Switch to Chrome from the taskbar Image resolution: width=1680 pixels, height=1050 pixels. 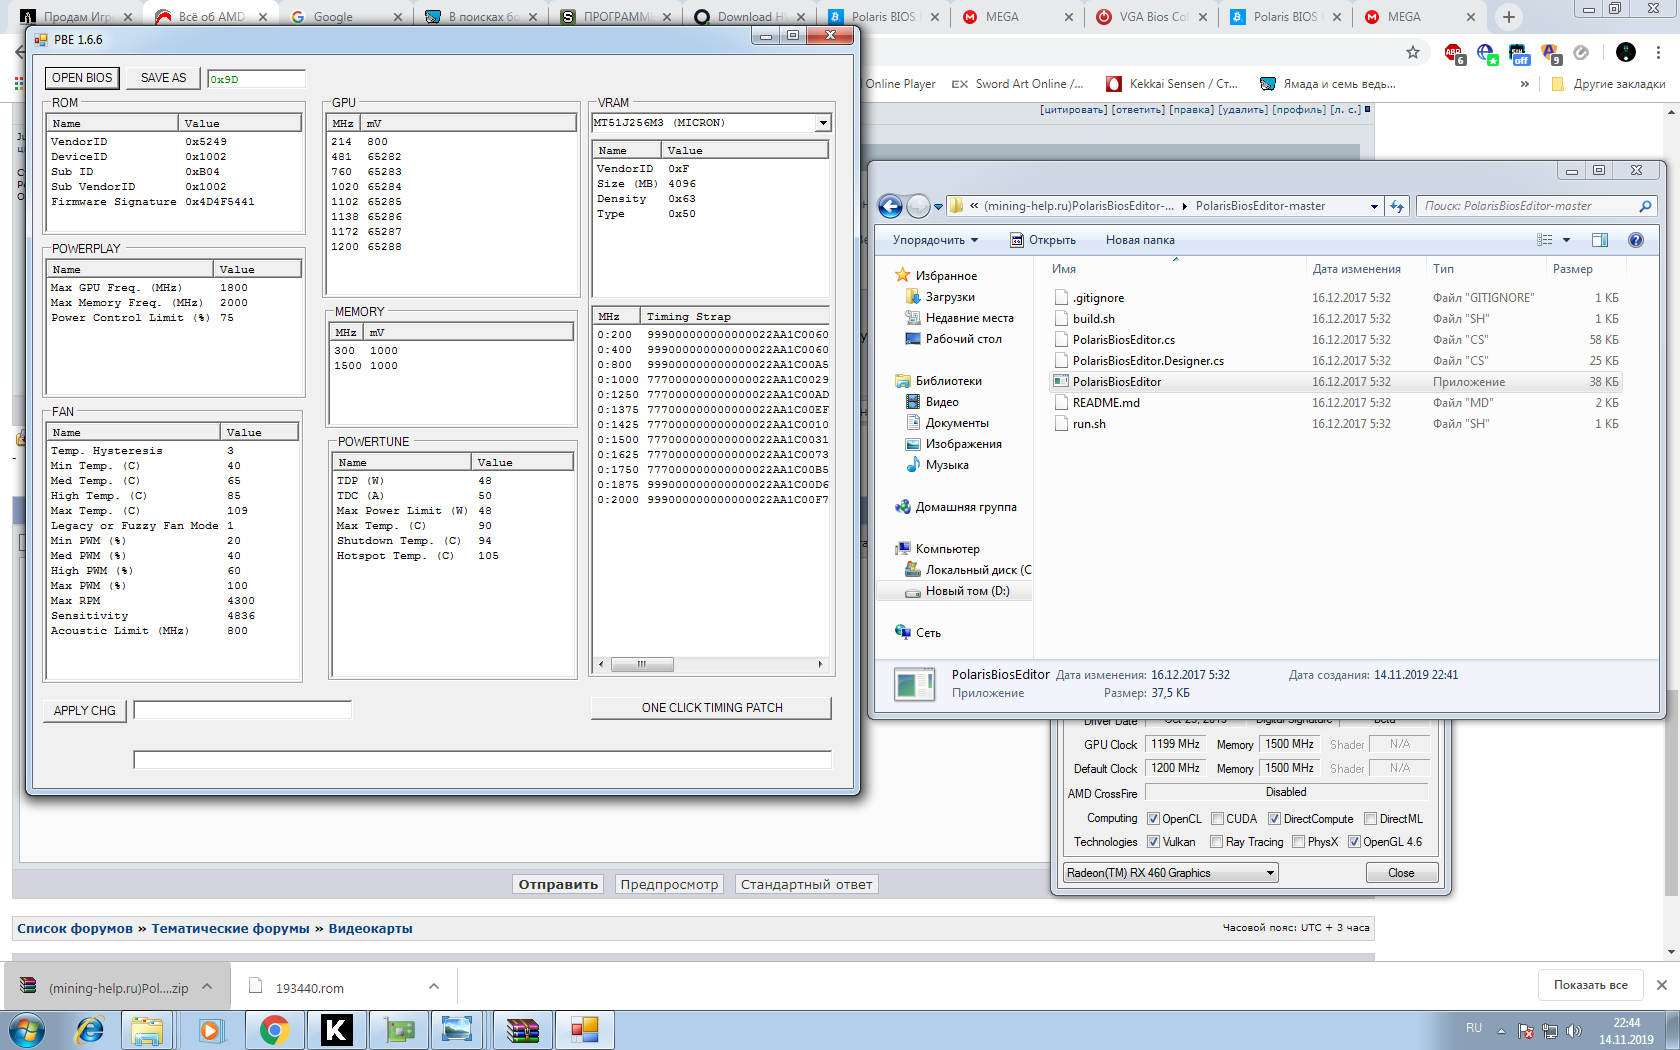tap(274, 1030)
